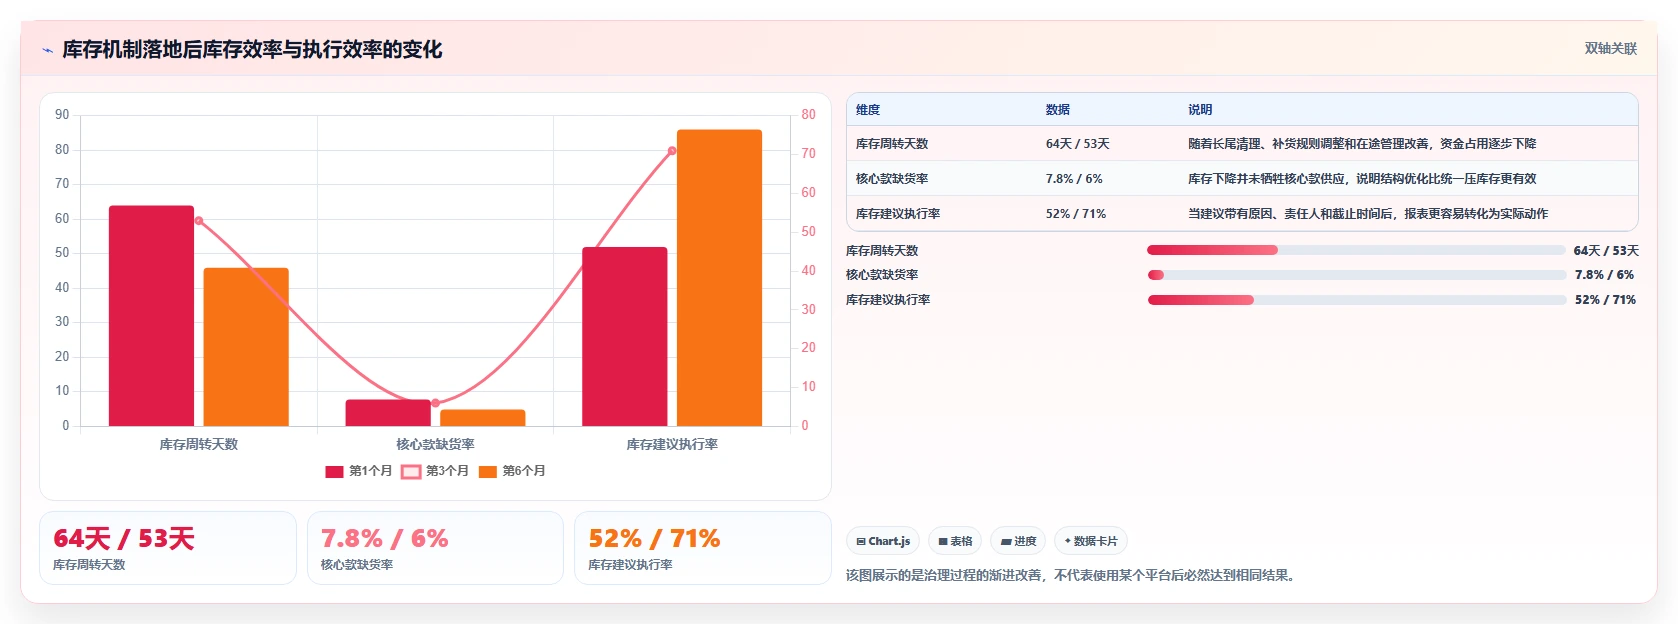Click table cell 52% / 71%
The width and height of the screenshot is (1678, 624).
click(x=1076, y=214)
